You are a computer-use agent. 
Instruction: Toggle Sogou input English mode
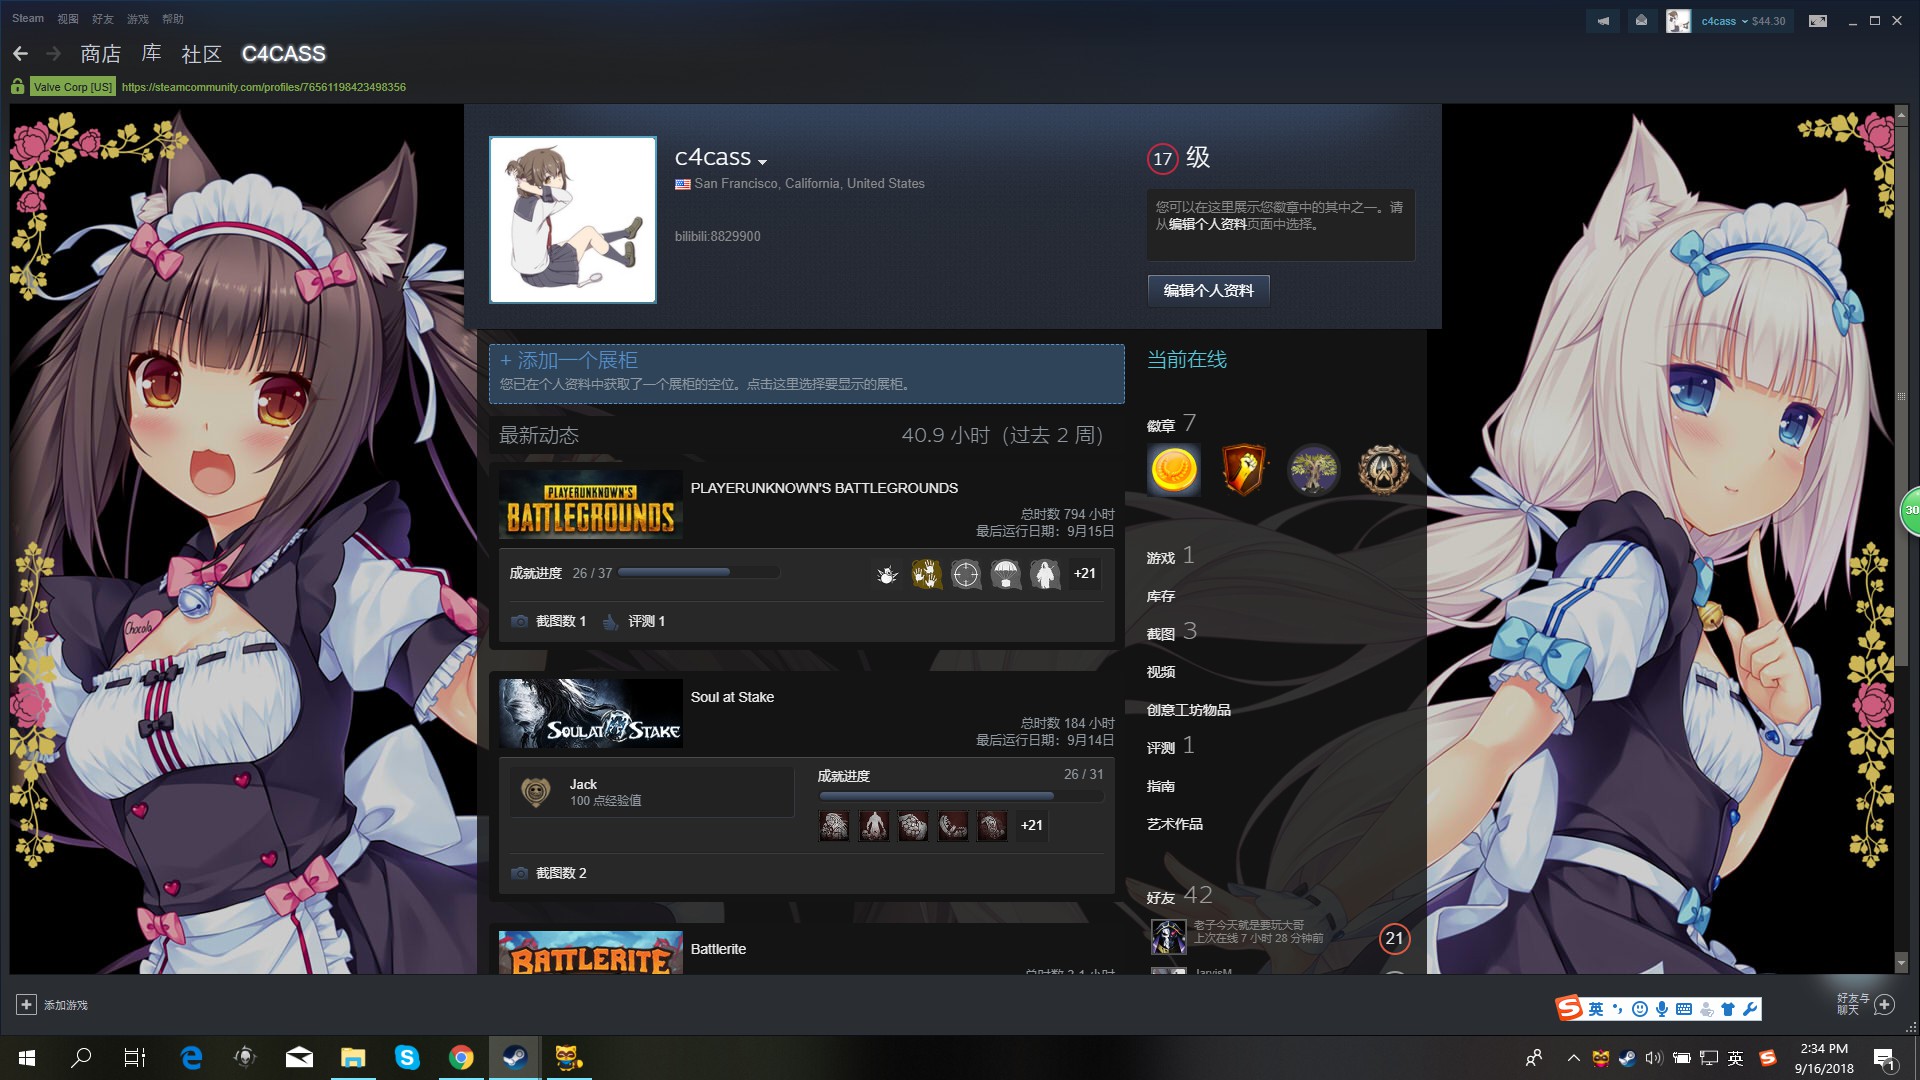coord(1595,1008)
